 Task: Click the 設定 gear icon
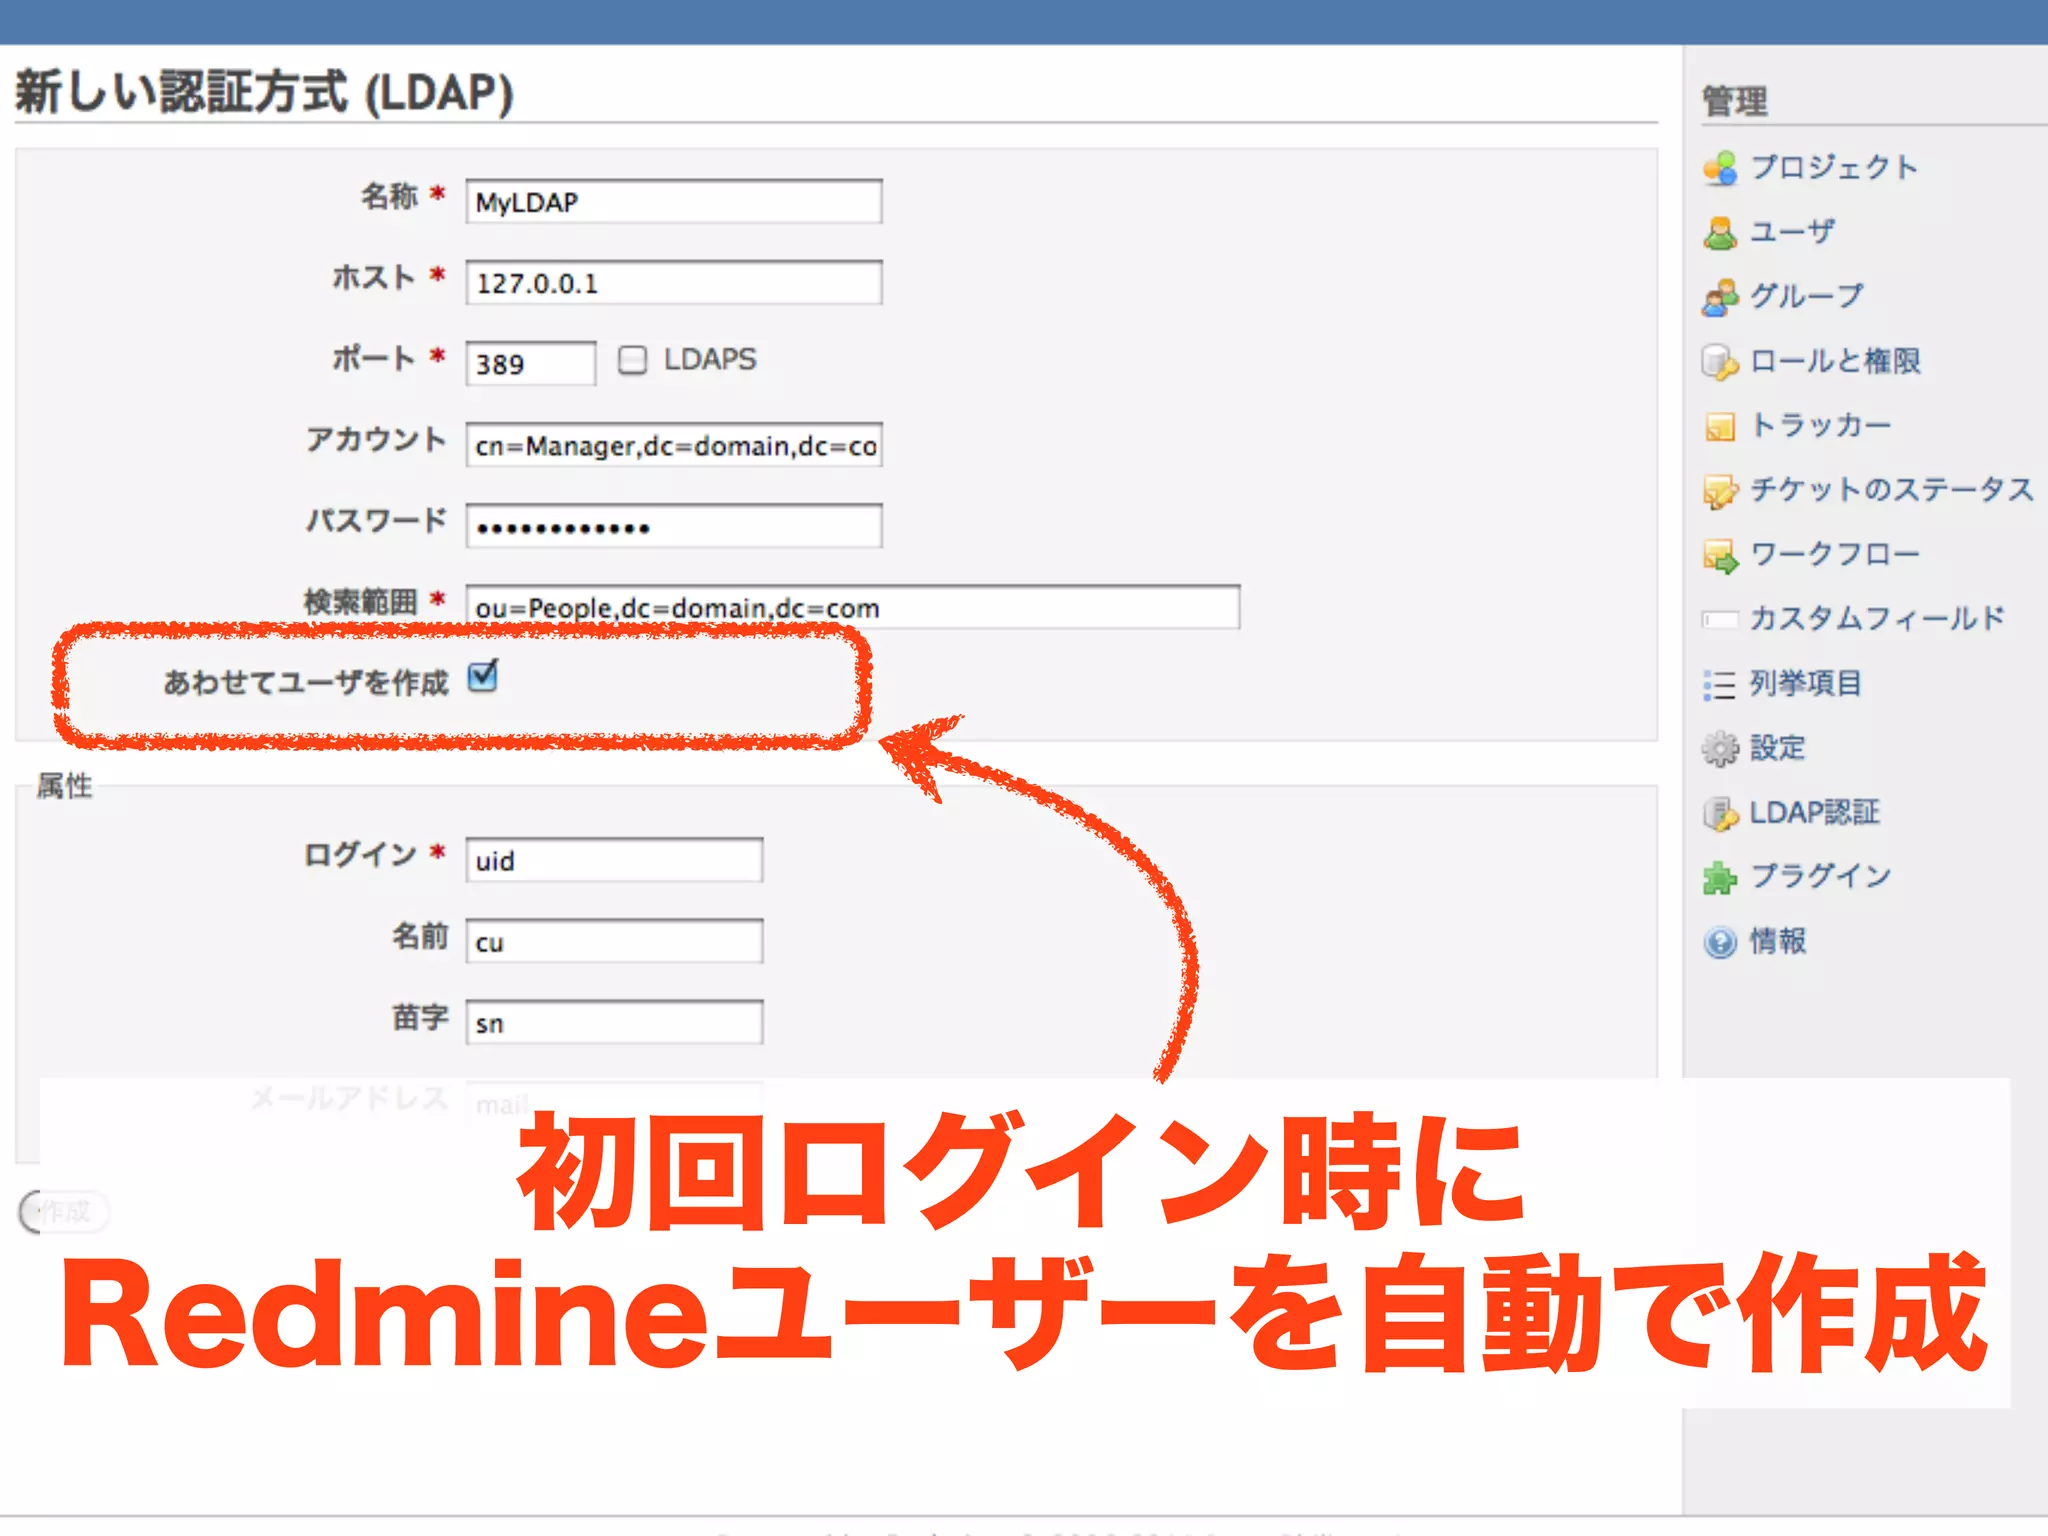(x=1720, y=749)
